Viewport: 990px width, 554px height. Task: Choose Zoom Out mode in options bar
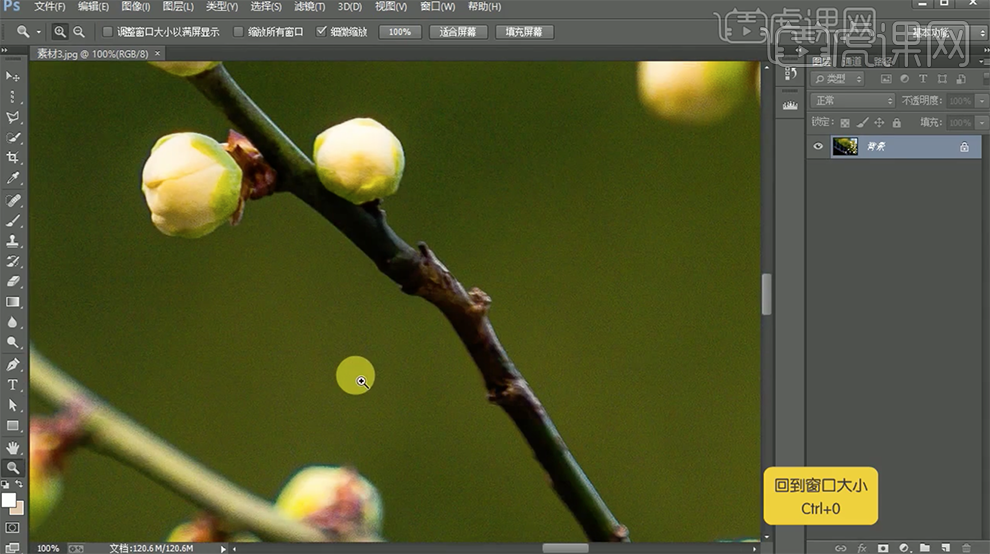[79, 32]
